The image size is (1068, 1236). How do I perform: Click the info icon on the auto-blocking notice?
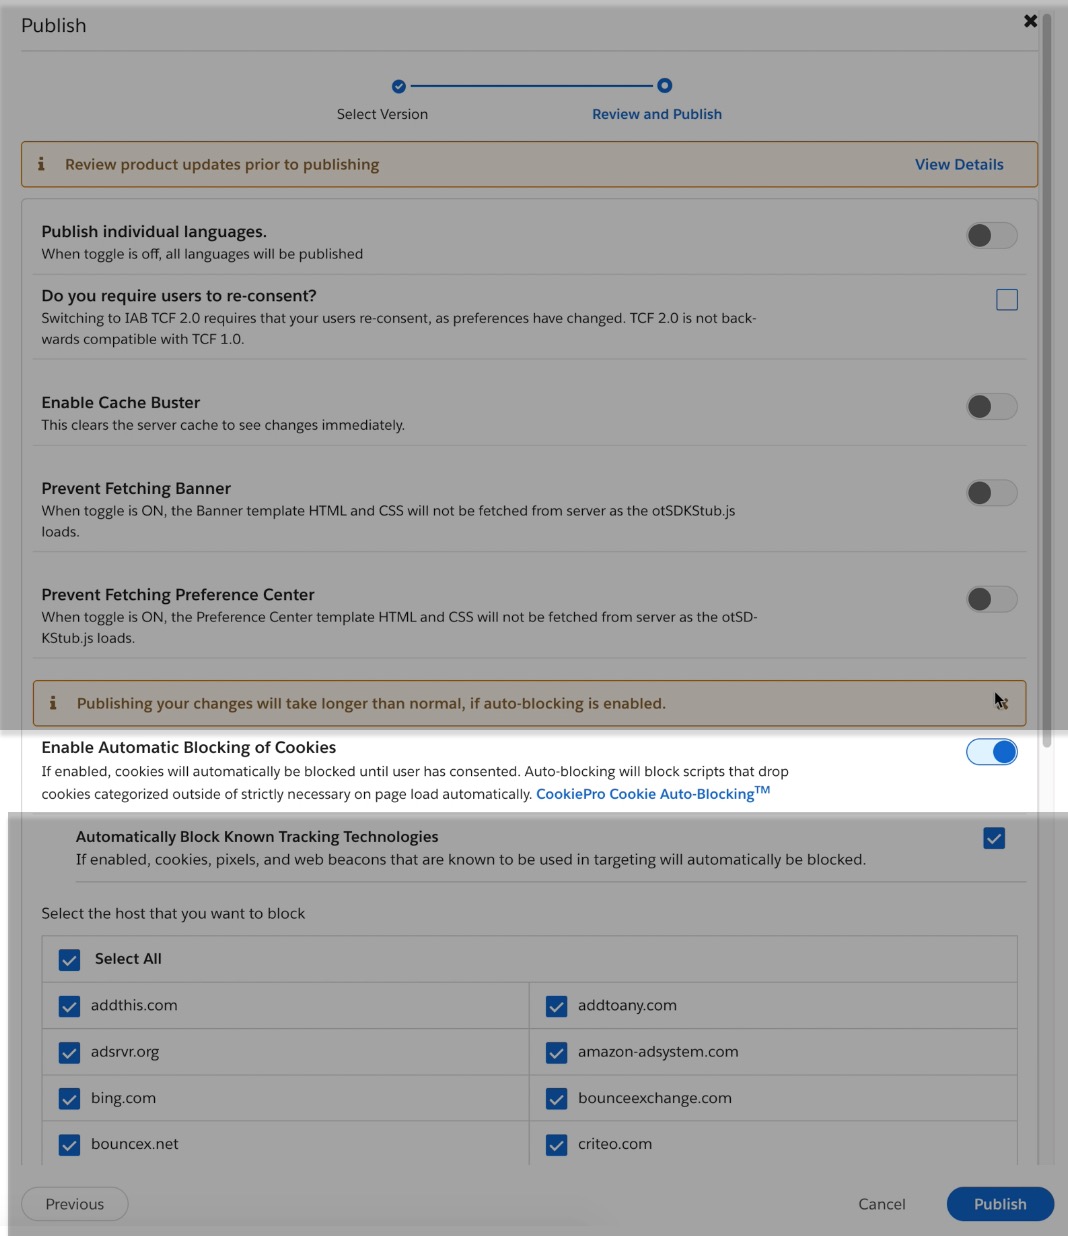[x=52, y=703]
